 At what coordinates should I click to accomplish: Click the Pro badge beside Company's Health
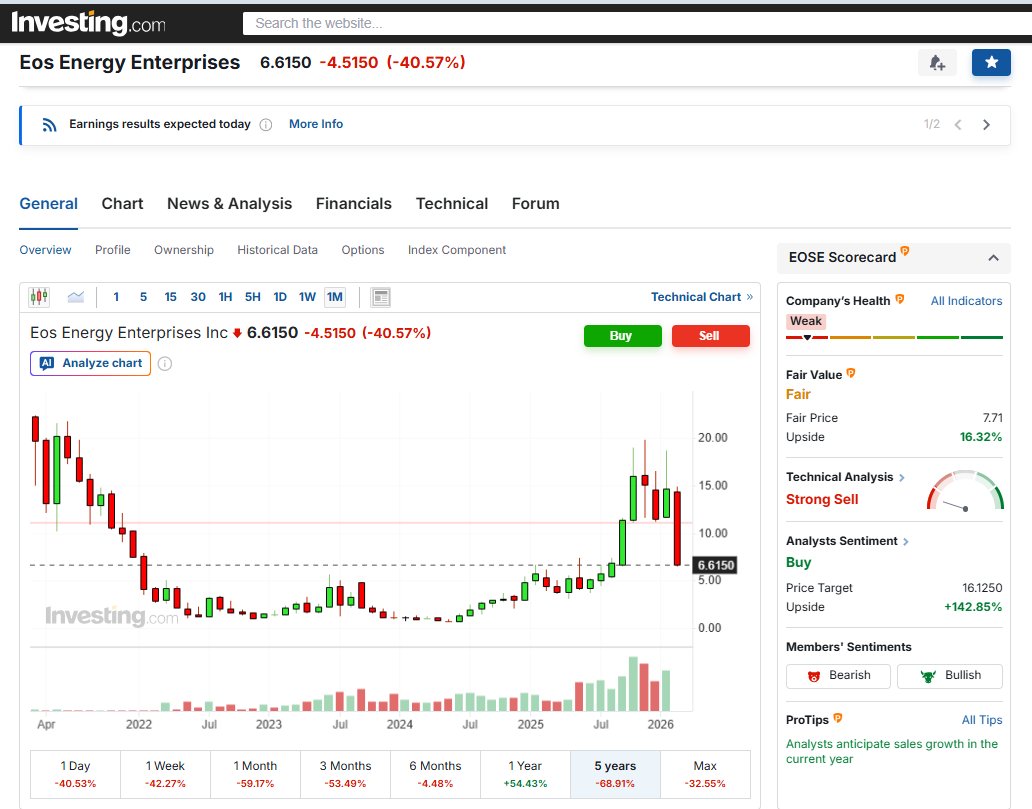(900, 300)
